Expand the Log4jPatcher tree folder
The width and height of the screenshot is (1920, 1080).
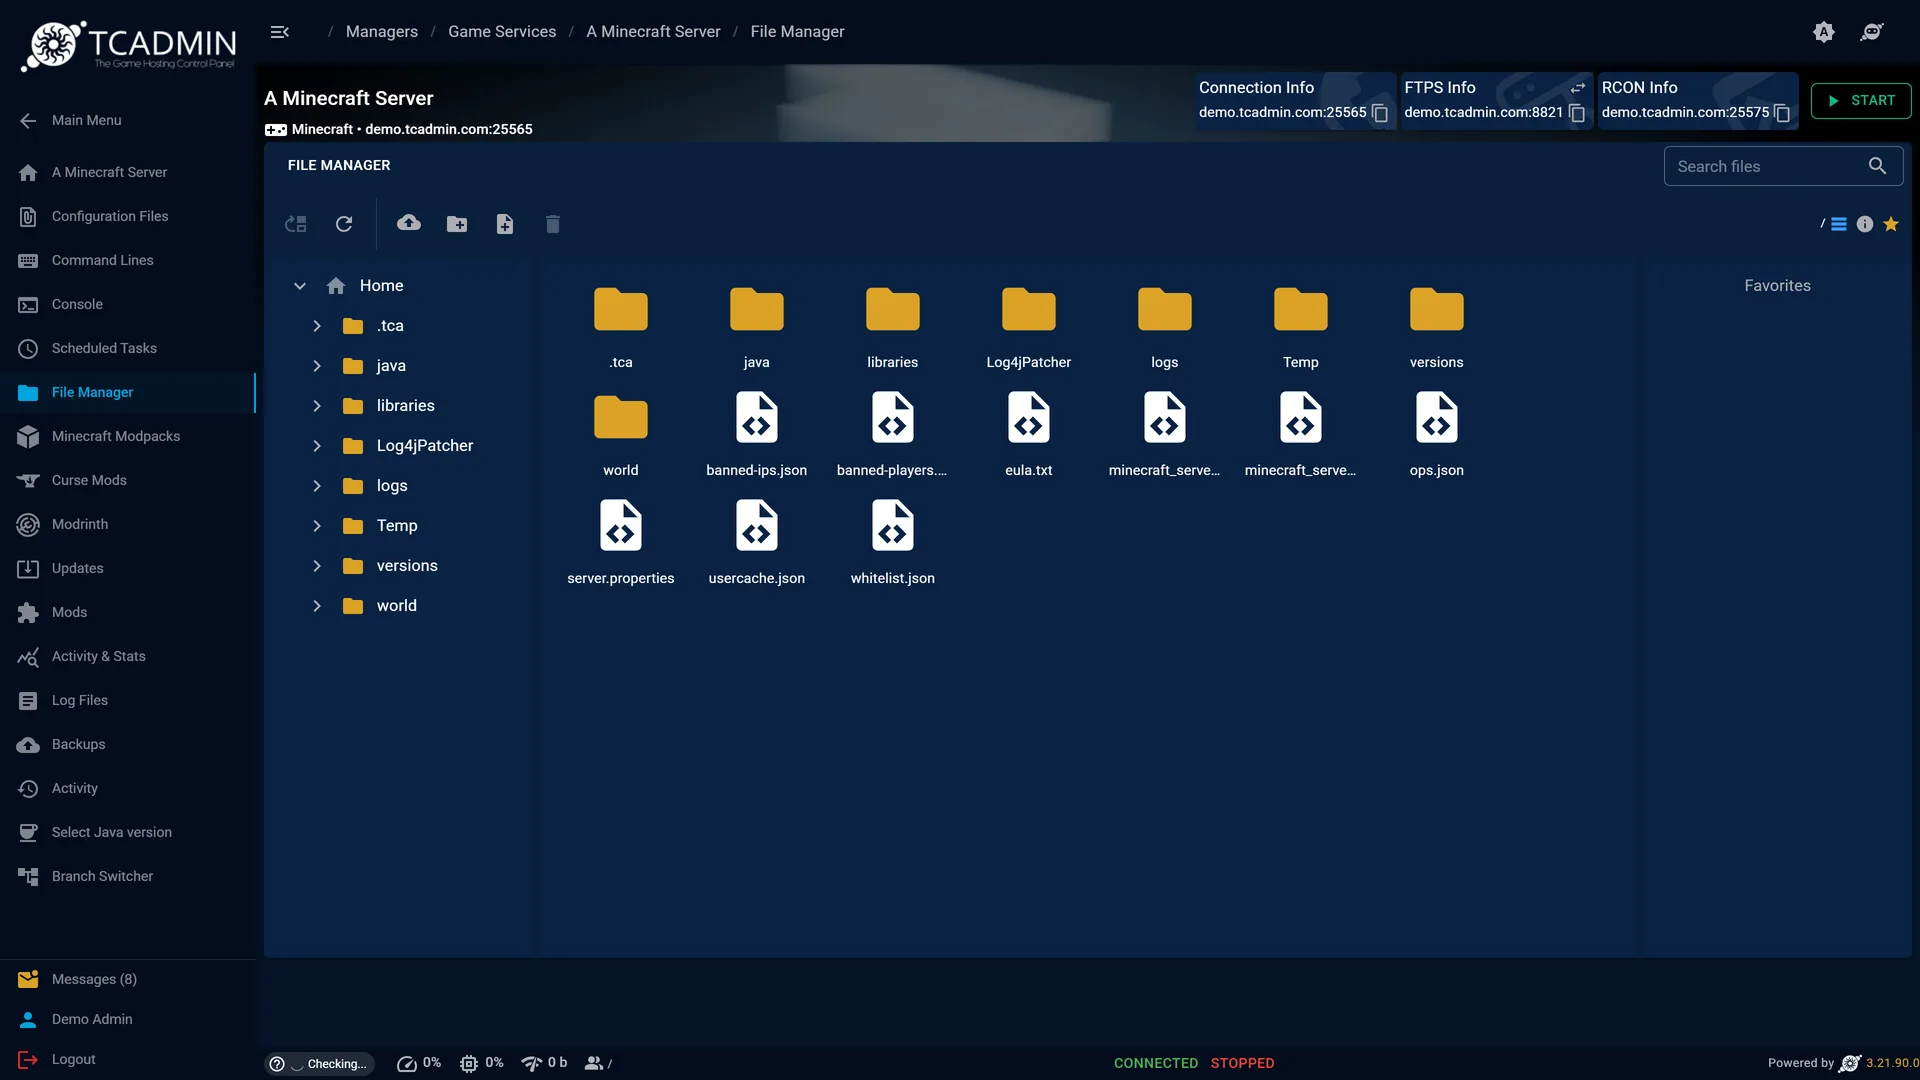(x=317, y=446)
